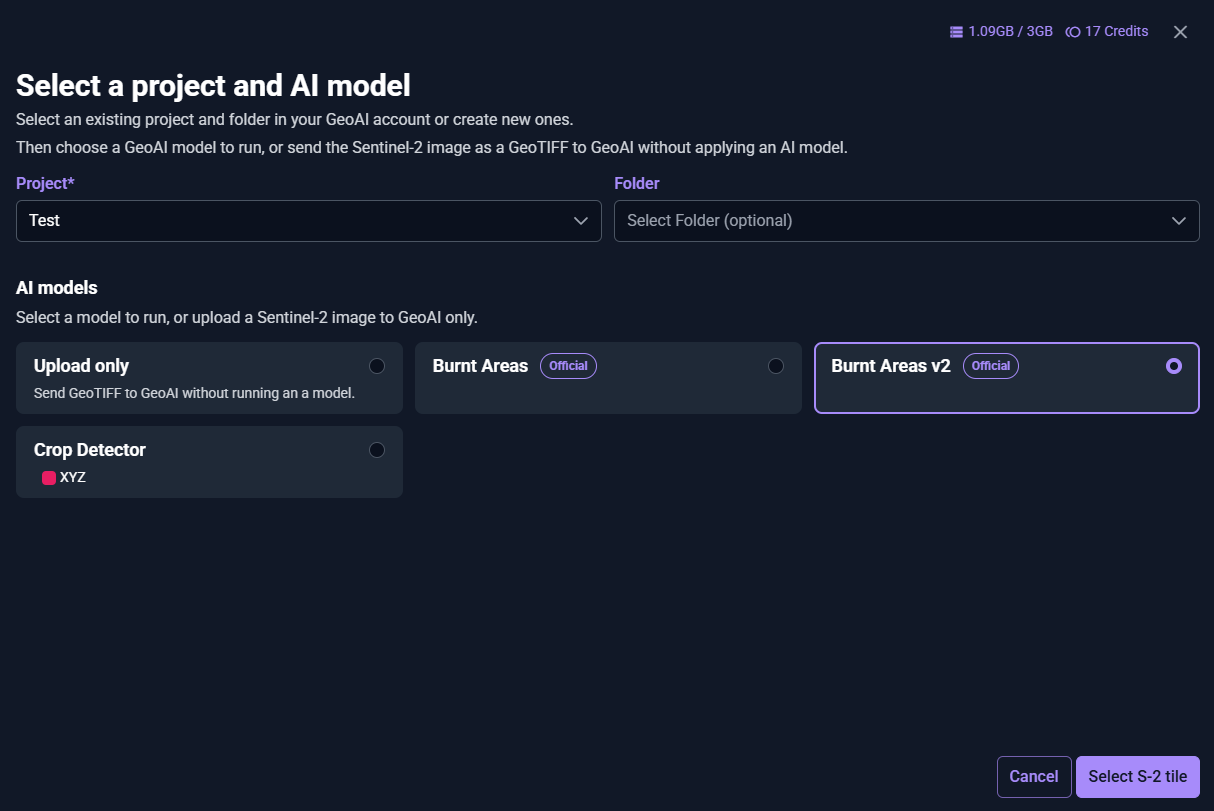This screenshot has height=811, width=1214.
Task: Click the Select S-2 tile button
Action: point(1137,776)
